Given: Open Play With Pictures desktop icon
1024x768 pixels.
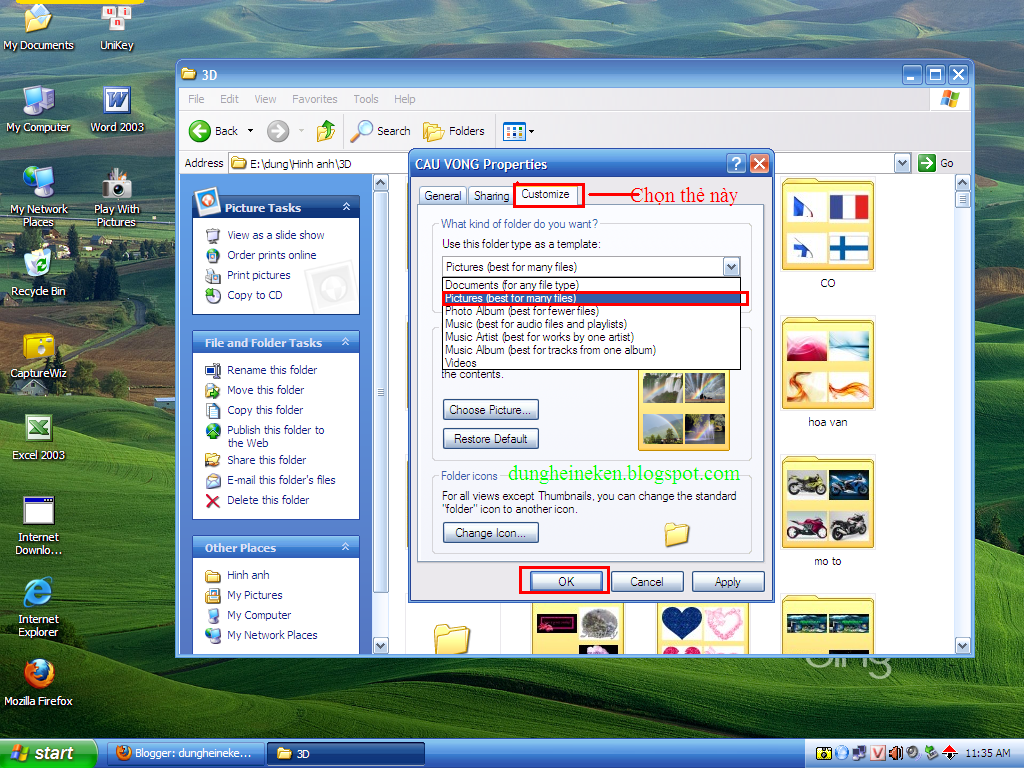Looking at the screenshot, I should pos(117,196).
